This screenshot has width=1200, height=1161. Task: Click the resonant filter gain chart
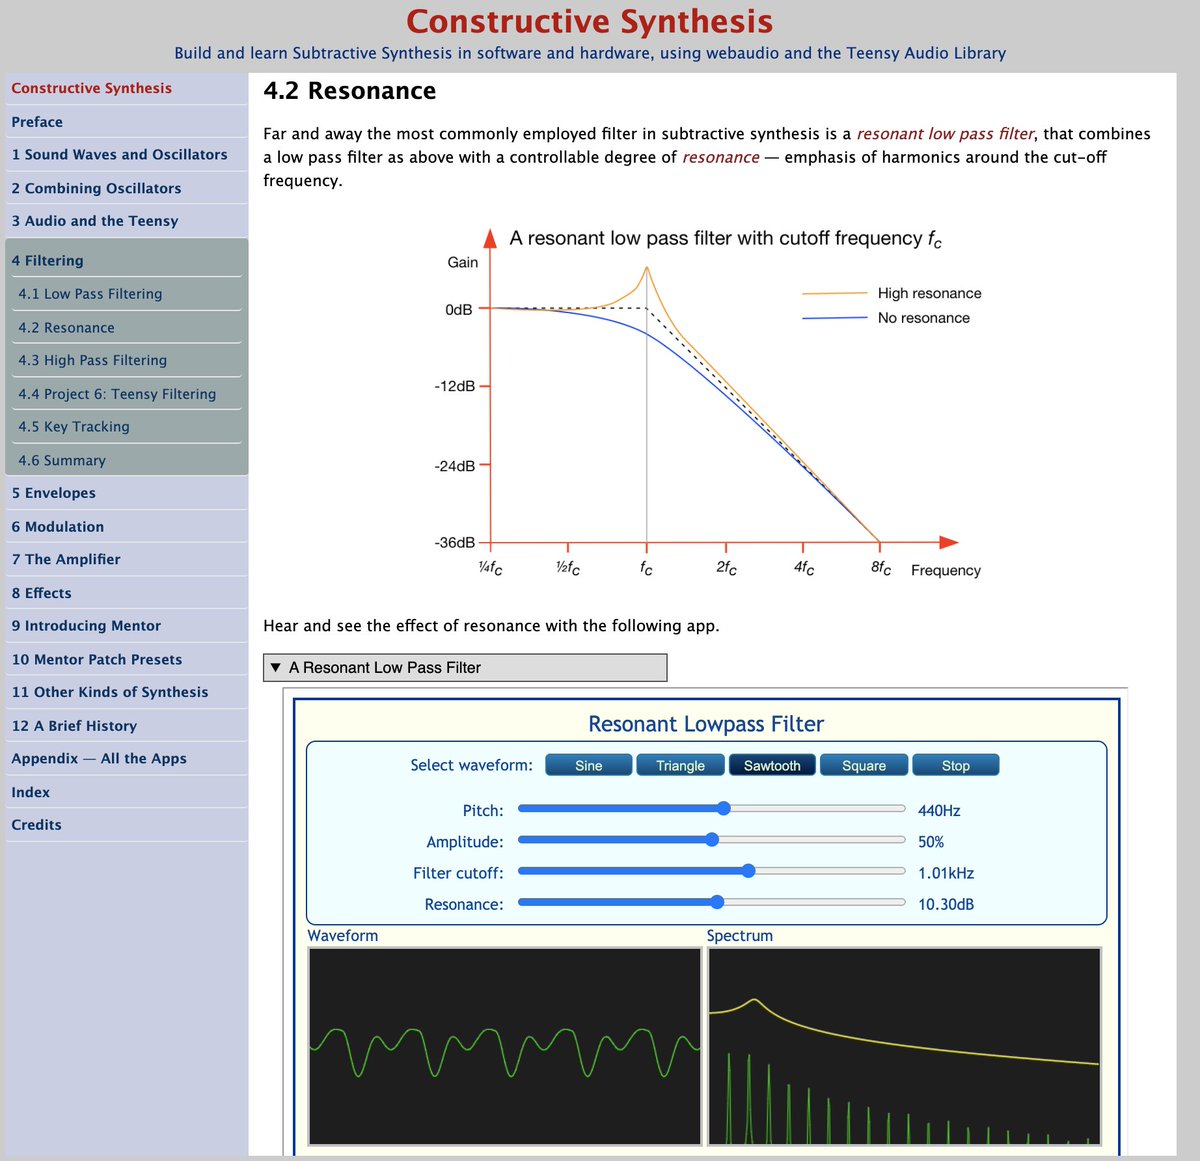coord(710,404)
